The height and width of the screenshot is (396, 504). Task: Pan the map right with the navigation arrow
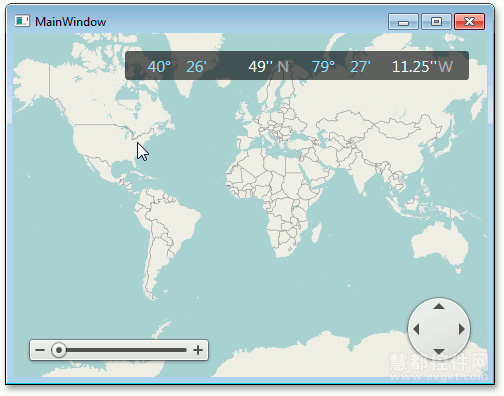coord(462,329)
